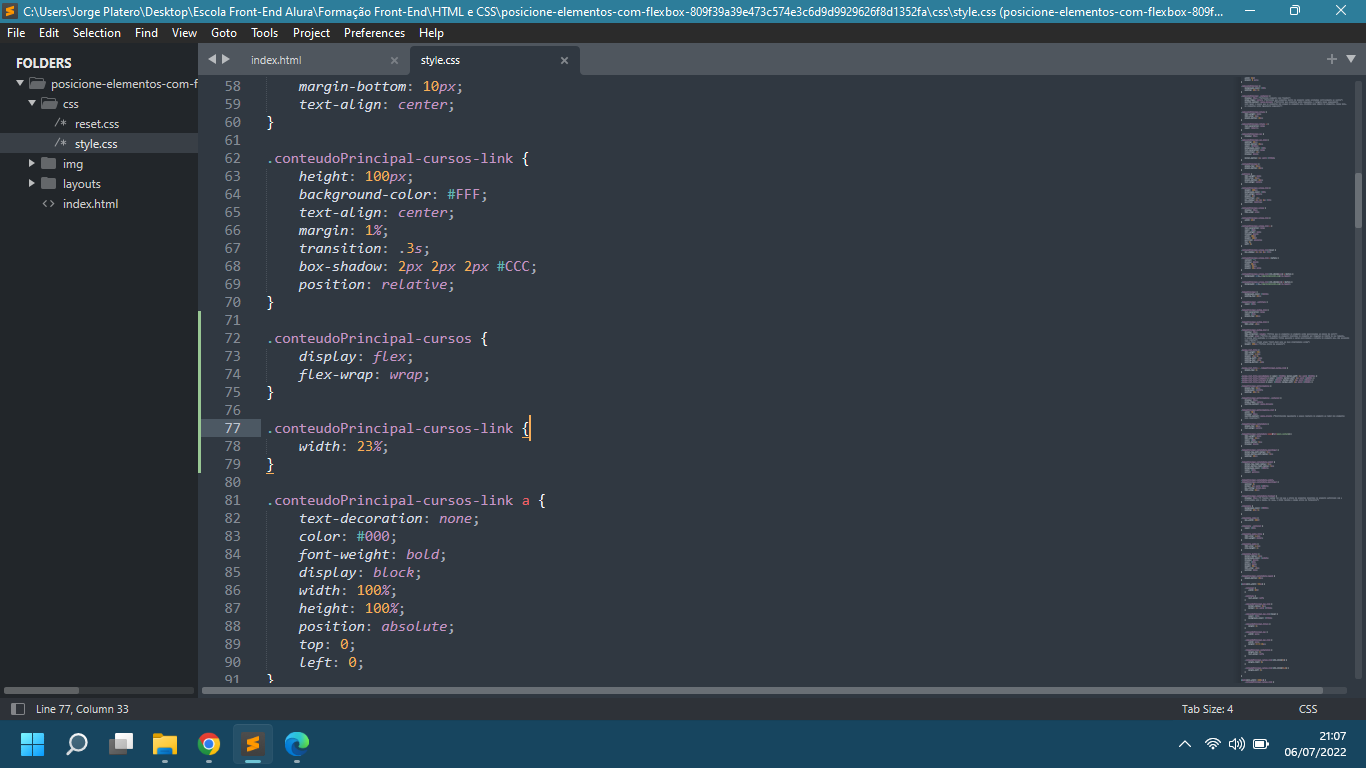The image size is (1366, 768).
Task: Close the style.css tab
Action: [x=564, y=60]
